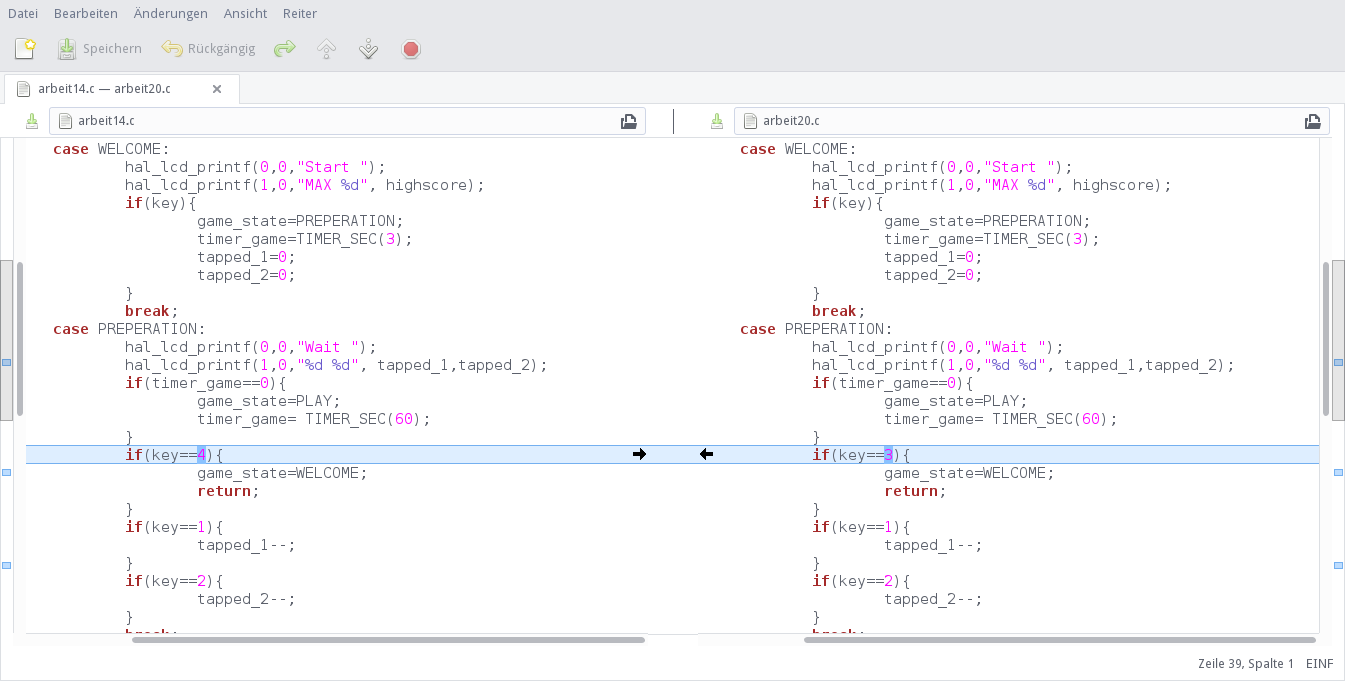Image resolution: width=1345 pixels, height=681 pixels.
Task: Click 'if(key==4){' line in left pane
Action: (x=174, y=455)
